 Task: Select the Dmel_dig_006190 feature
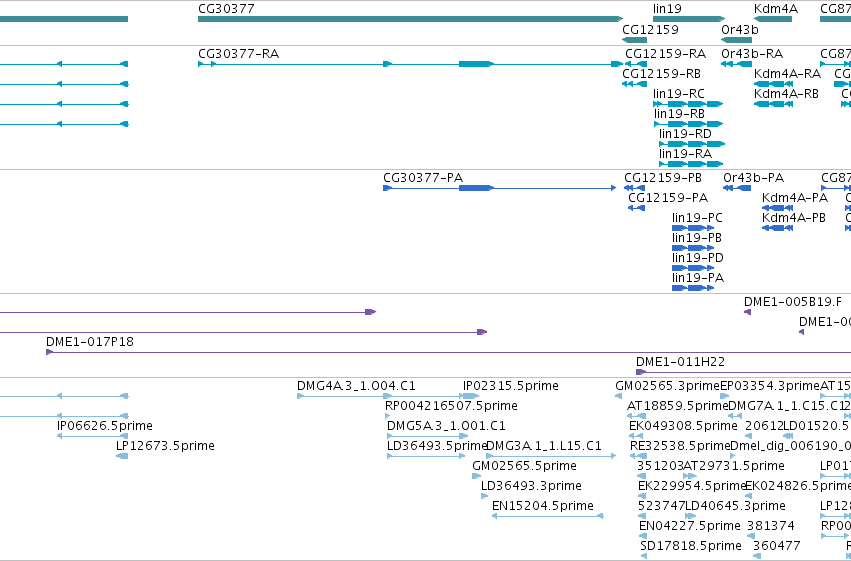coord(735,457)
